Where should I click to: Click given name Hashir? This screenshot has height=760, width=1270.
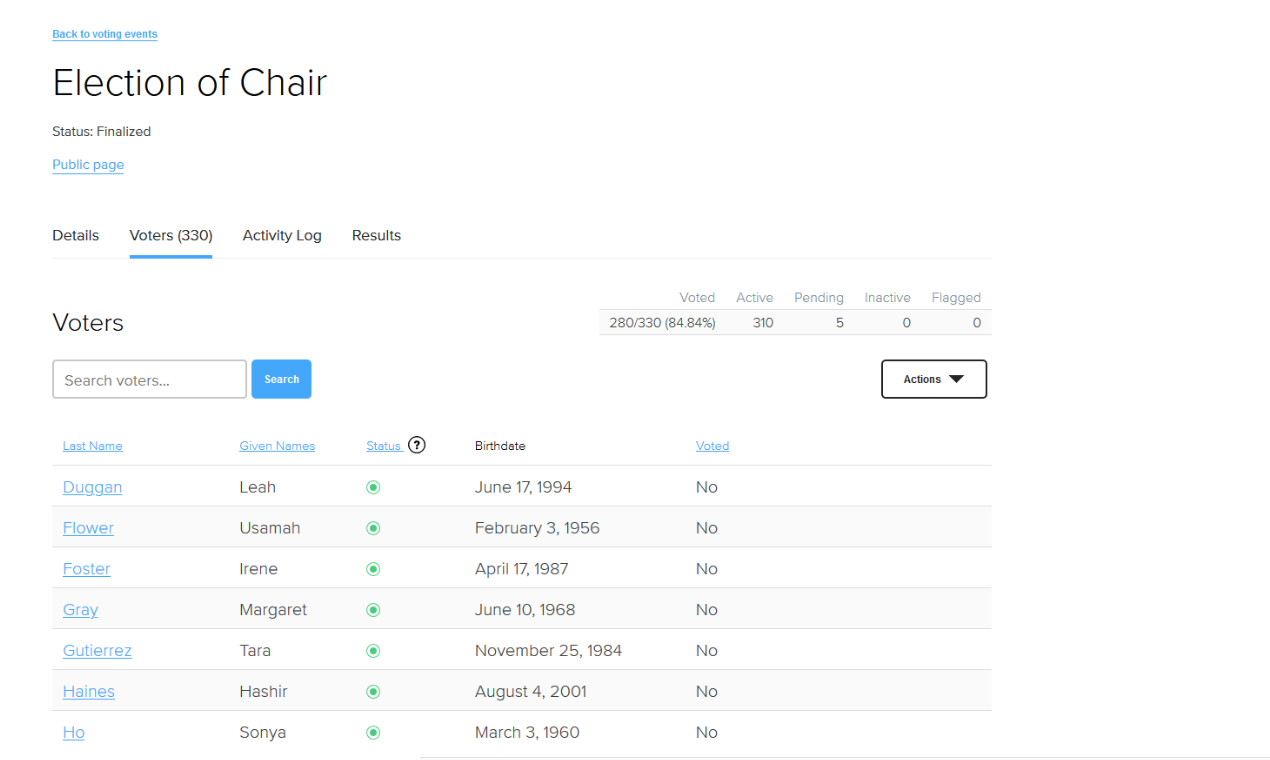pyautogui.click(x=265, y=692)
